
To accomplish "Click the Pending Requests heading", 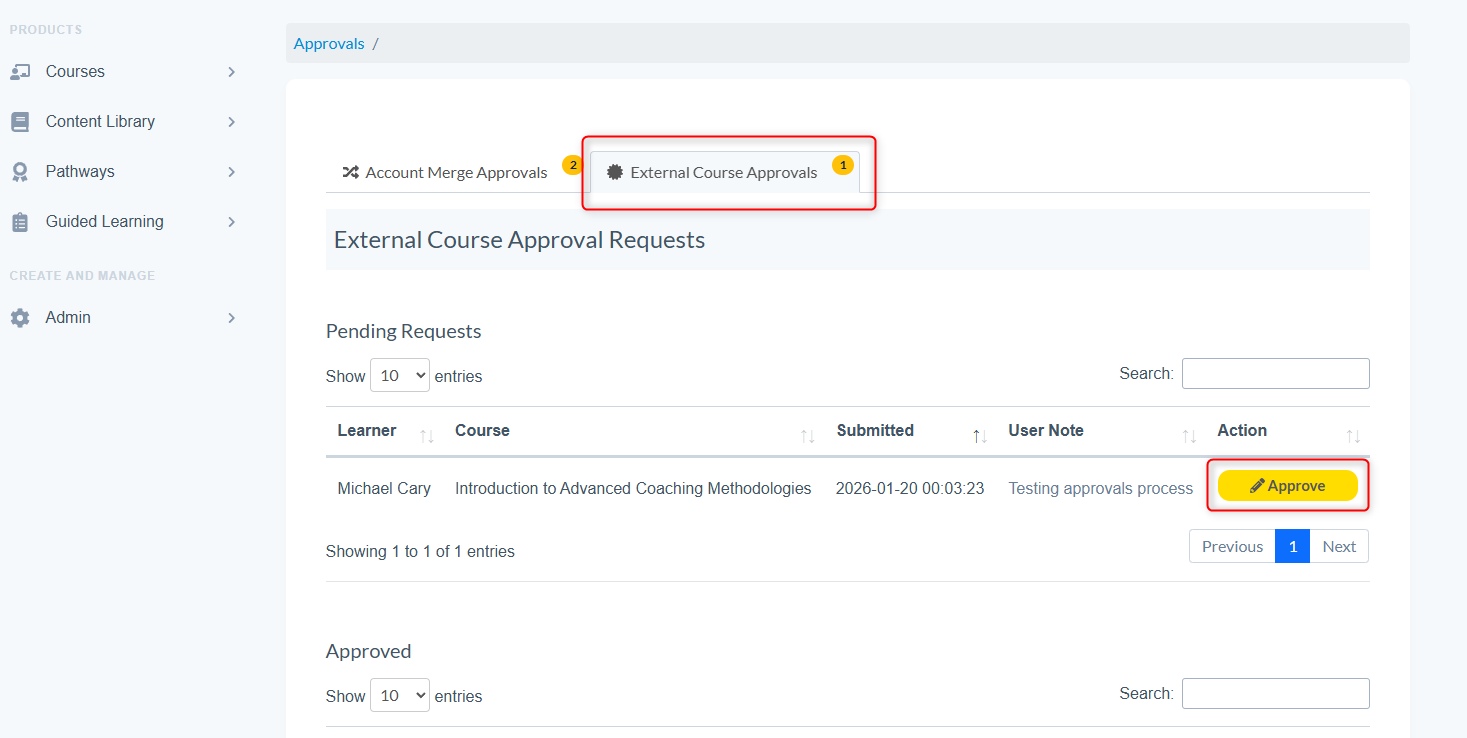I will pyautogui.click(x=404, y=331).
